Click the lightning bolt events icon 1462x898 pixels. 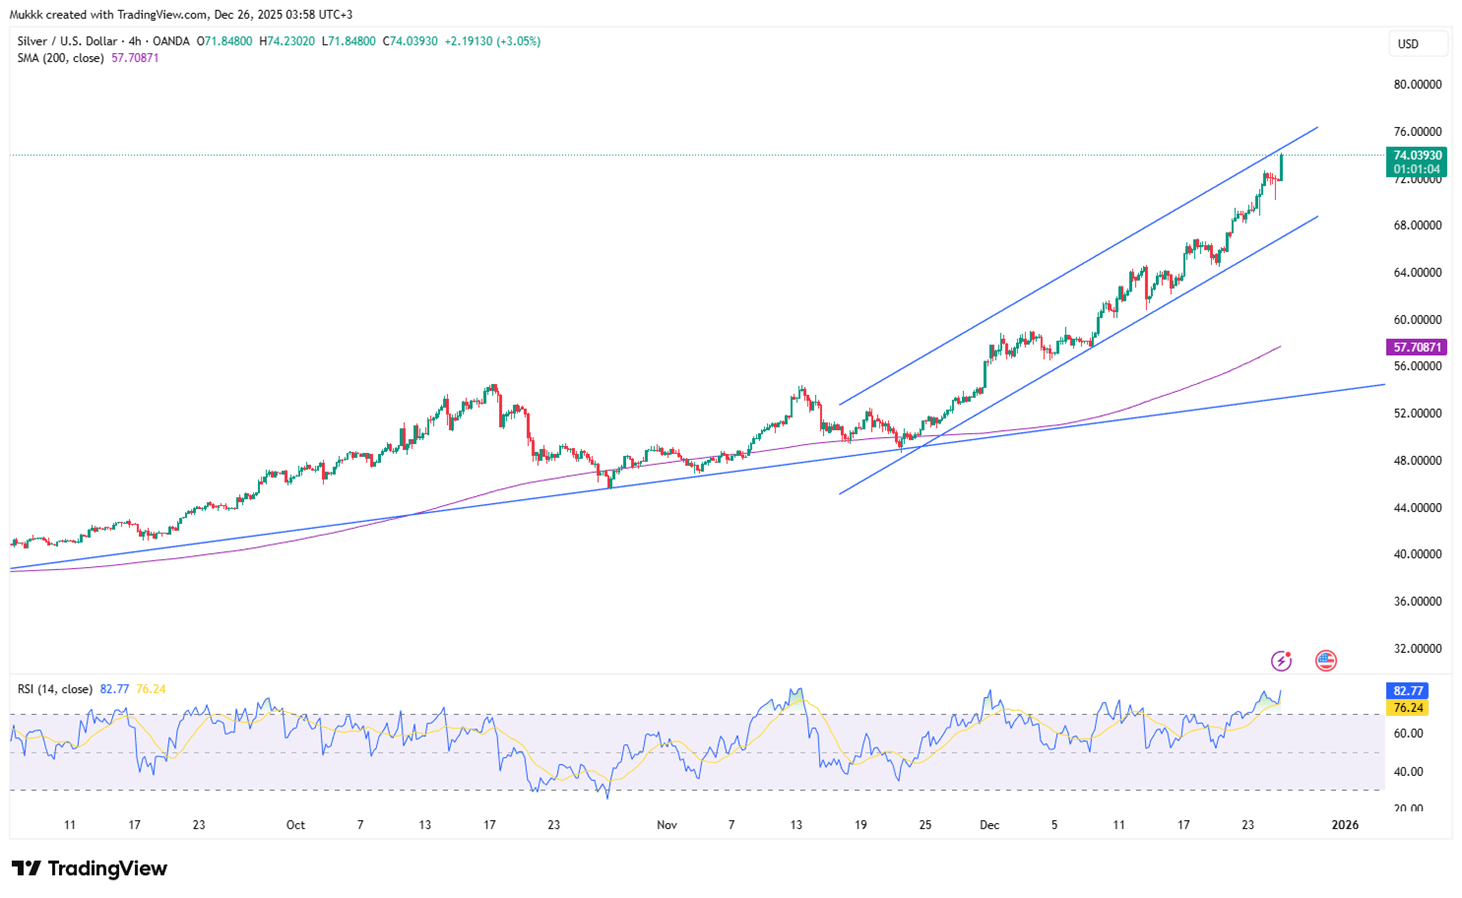pos(1280,660)
